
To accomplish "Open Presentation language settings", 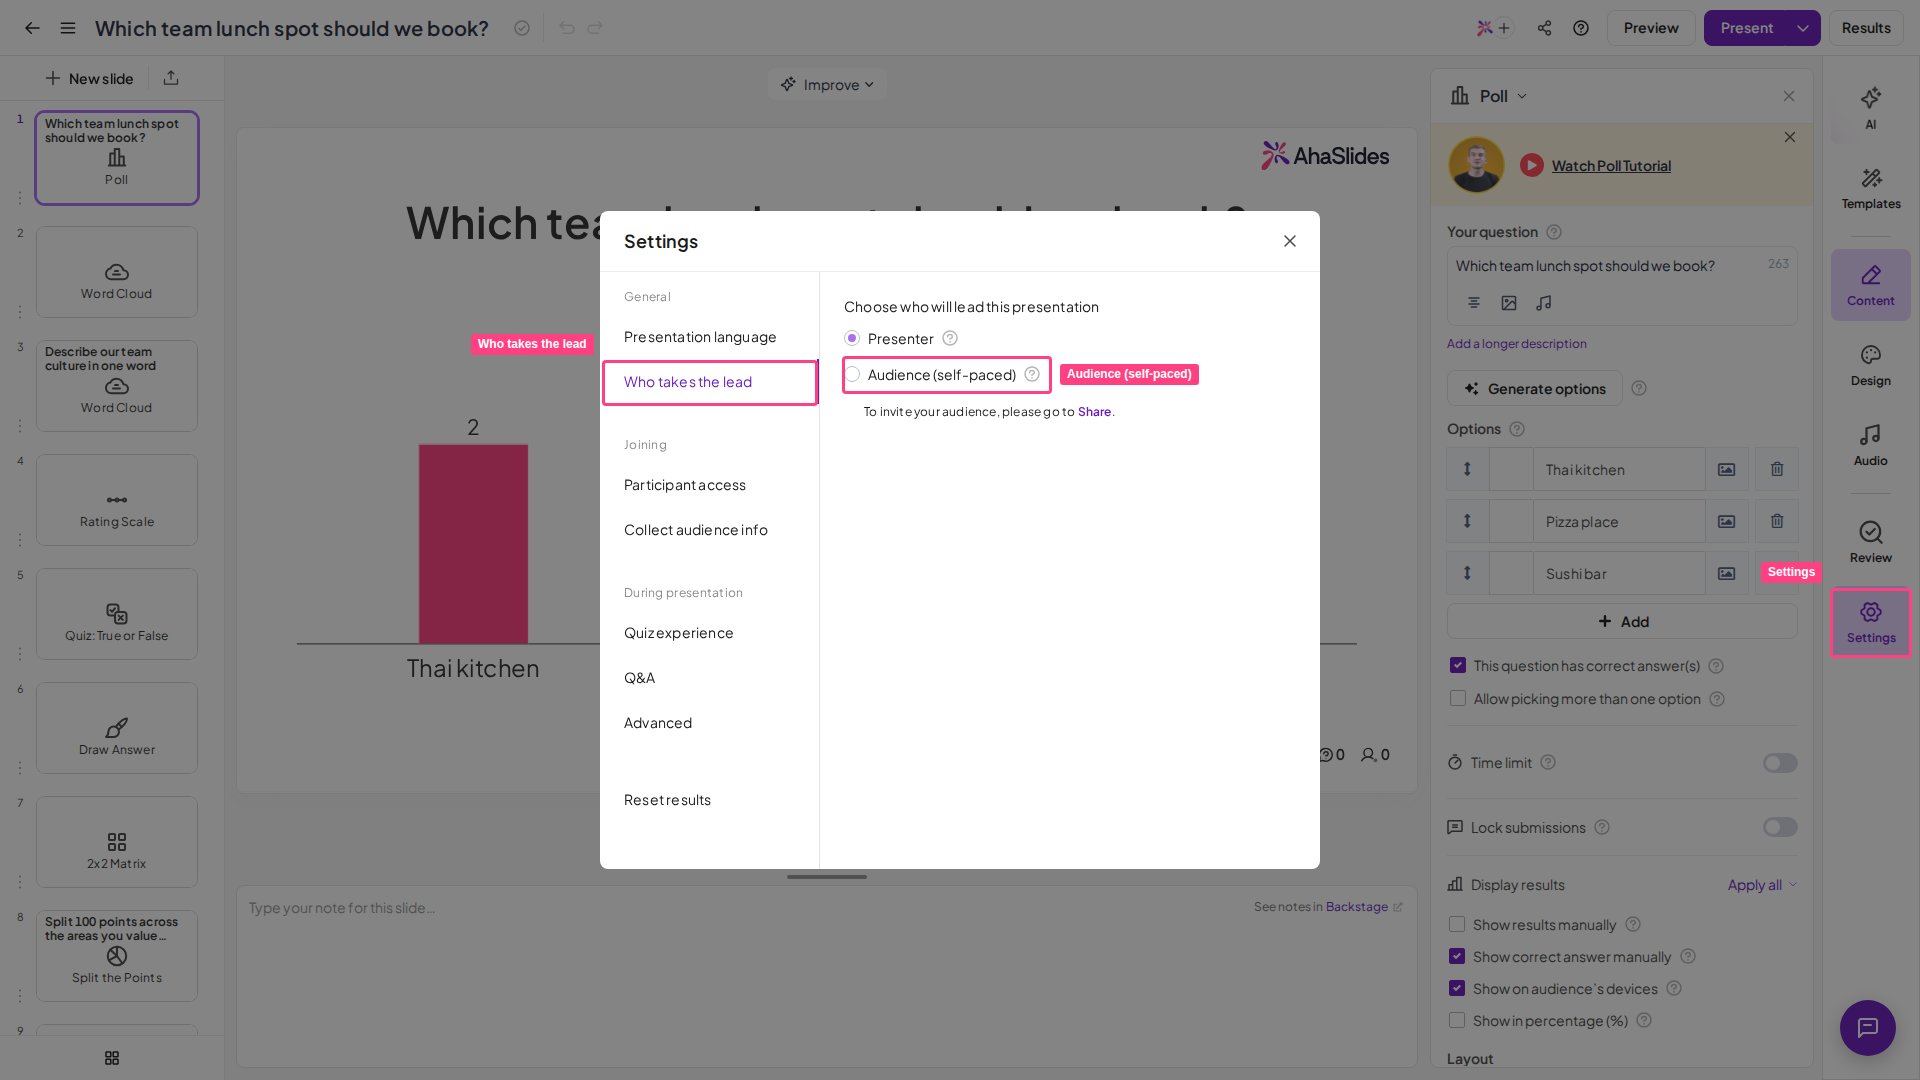I will [700, 337].
